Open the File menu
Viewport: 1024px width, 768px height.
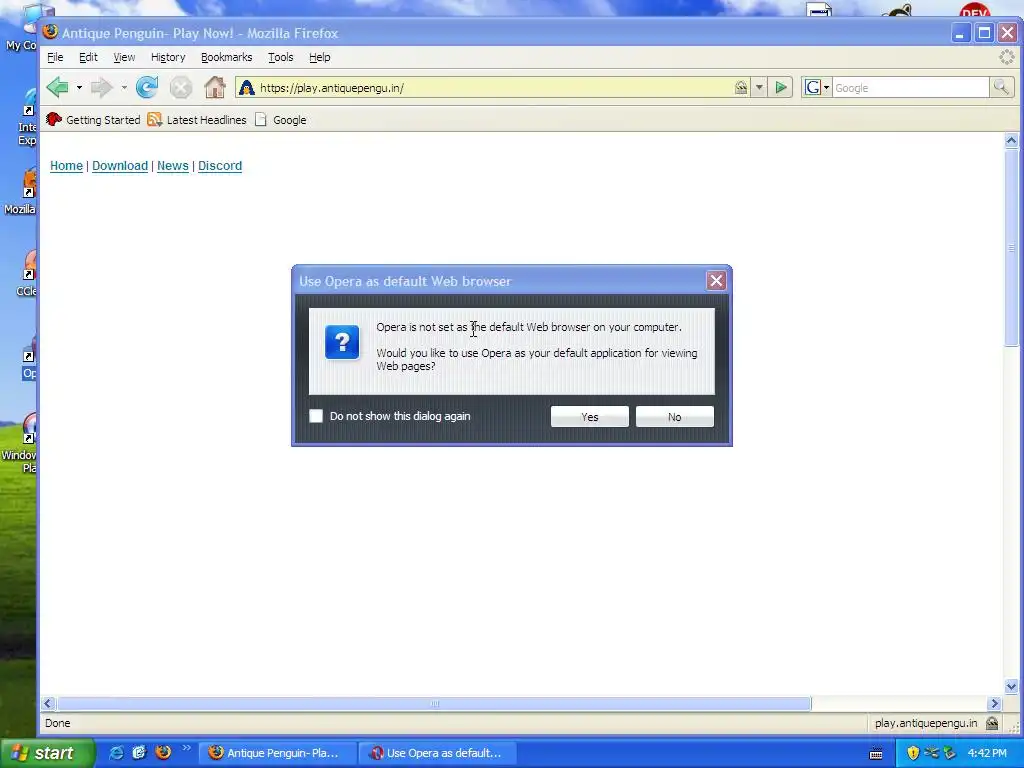pyautogui.click(x=55, y=57)
